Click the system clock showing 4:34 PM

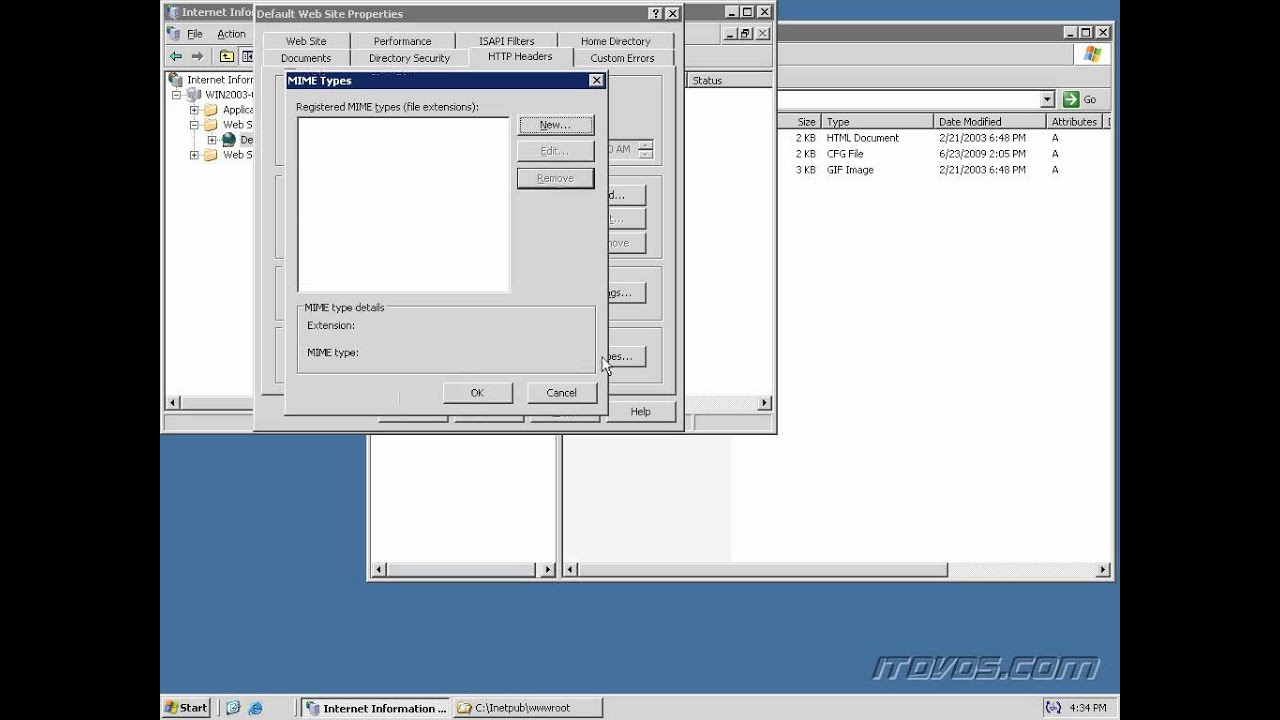click(1088, 708)
